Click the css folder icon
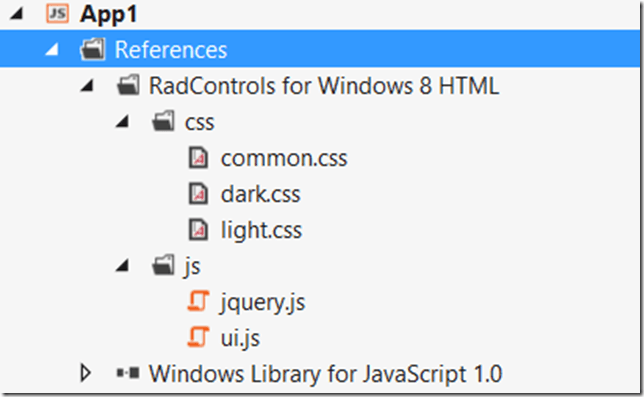This screenshot has width=644, height=397. coord(163,121)
